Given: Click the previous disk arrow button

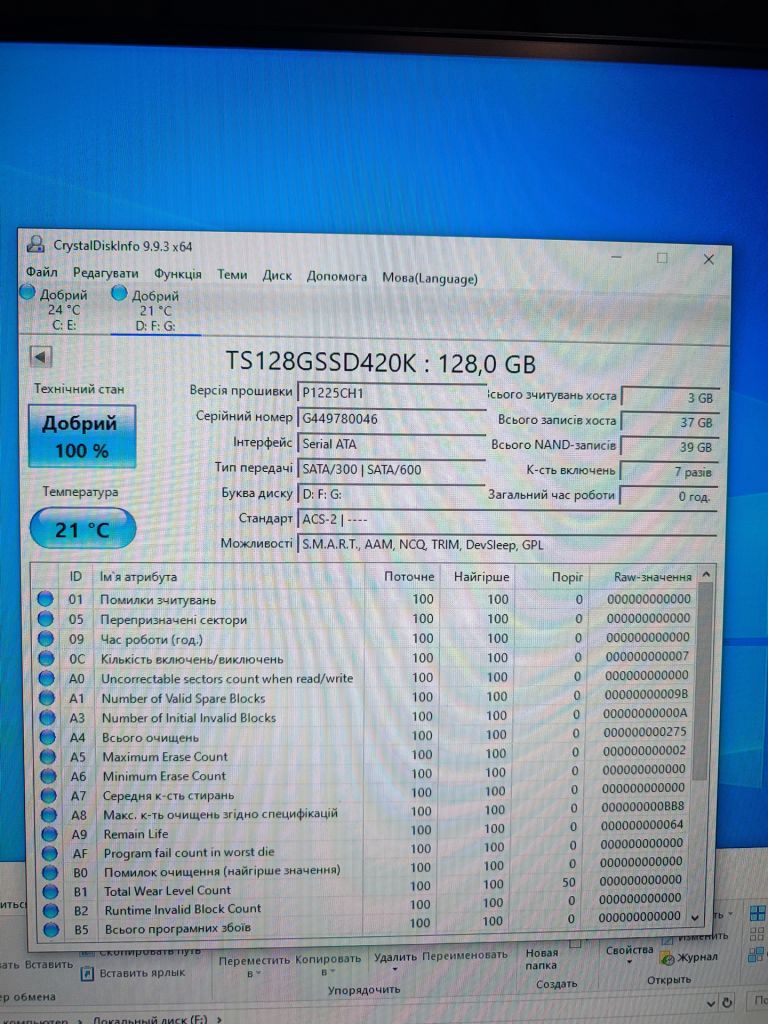Looking at the screenshot, I should pos(40,357).
